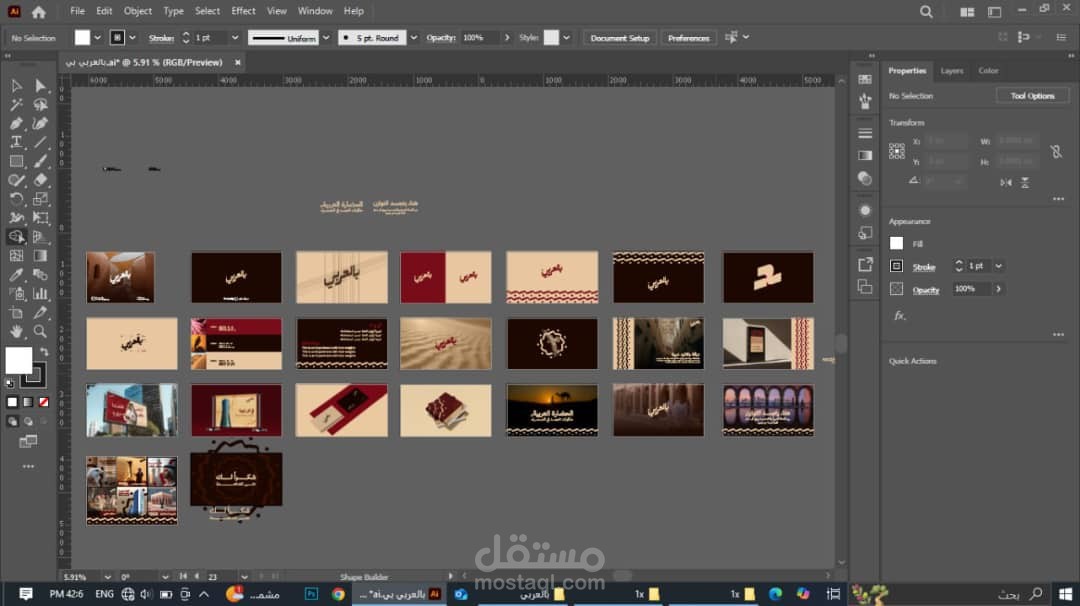This screenshot has height=606, width=1080.
Task: Open the File menu
Action: [77, 11]
